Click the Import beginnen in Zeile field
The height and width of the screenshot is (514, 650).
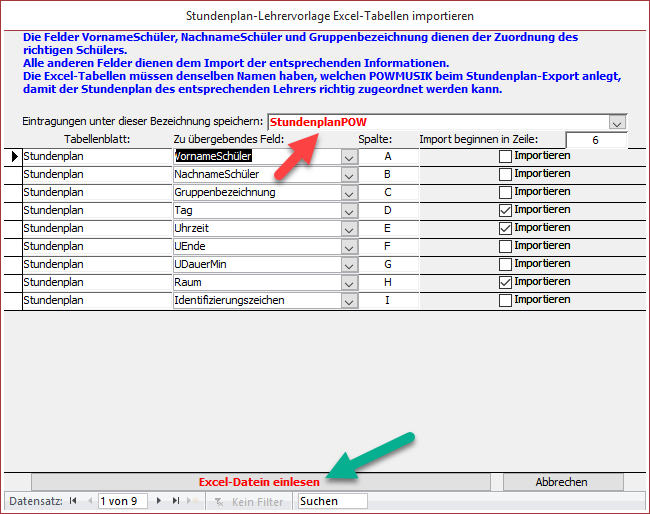(595, 140)
